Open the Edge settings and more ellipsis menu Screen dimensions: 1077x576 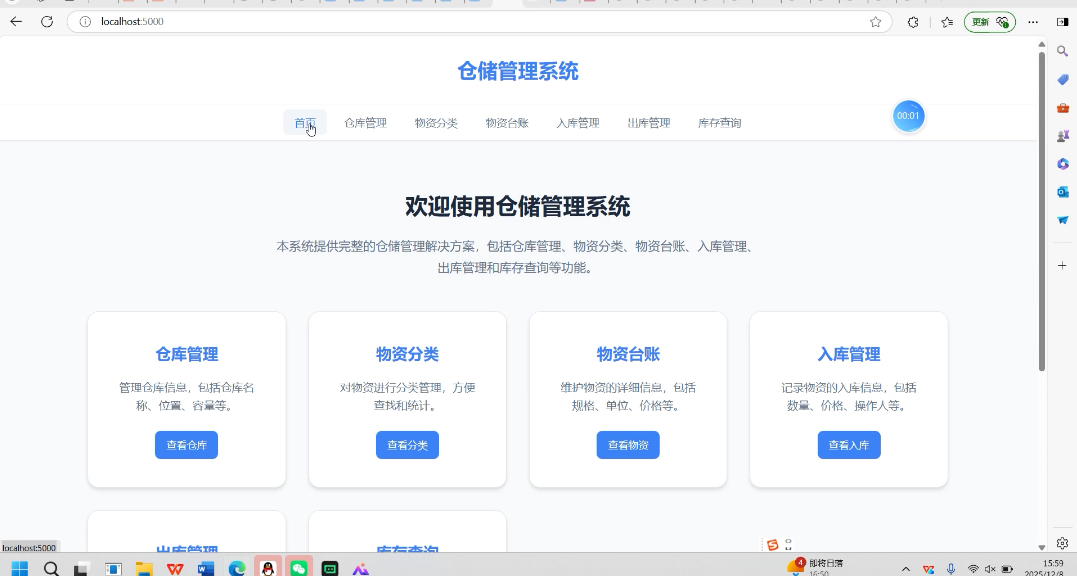point(1033,22)
